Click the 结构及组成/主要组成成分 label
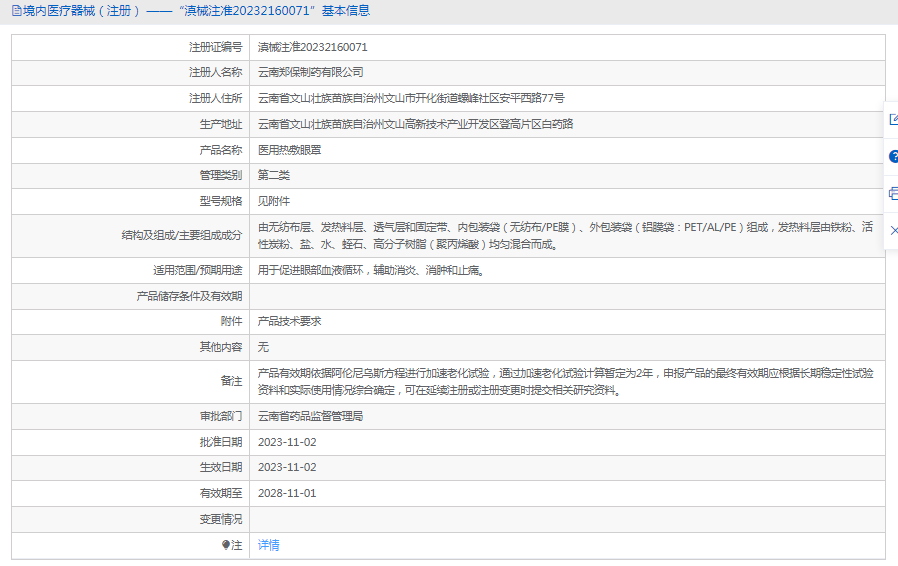Image resolution: width=898 pixels, height=566 pixels. (182, 235)
